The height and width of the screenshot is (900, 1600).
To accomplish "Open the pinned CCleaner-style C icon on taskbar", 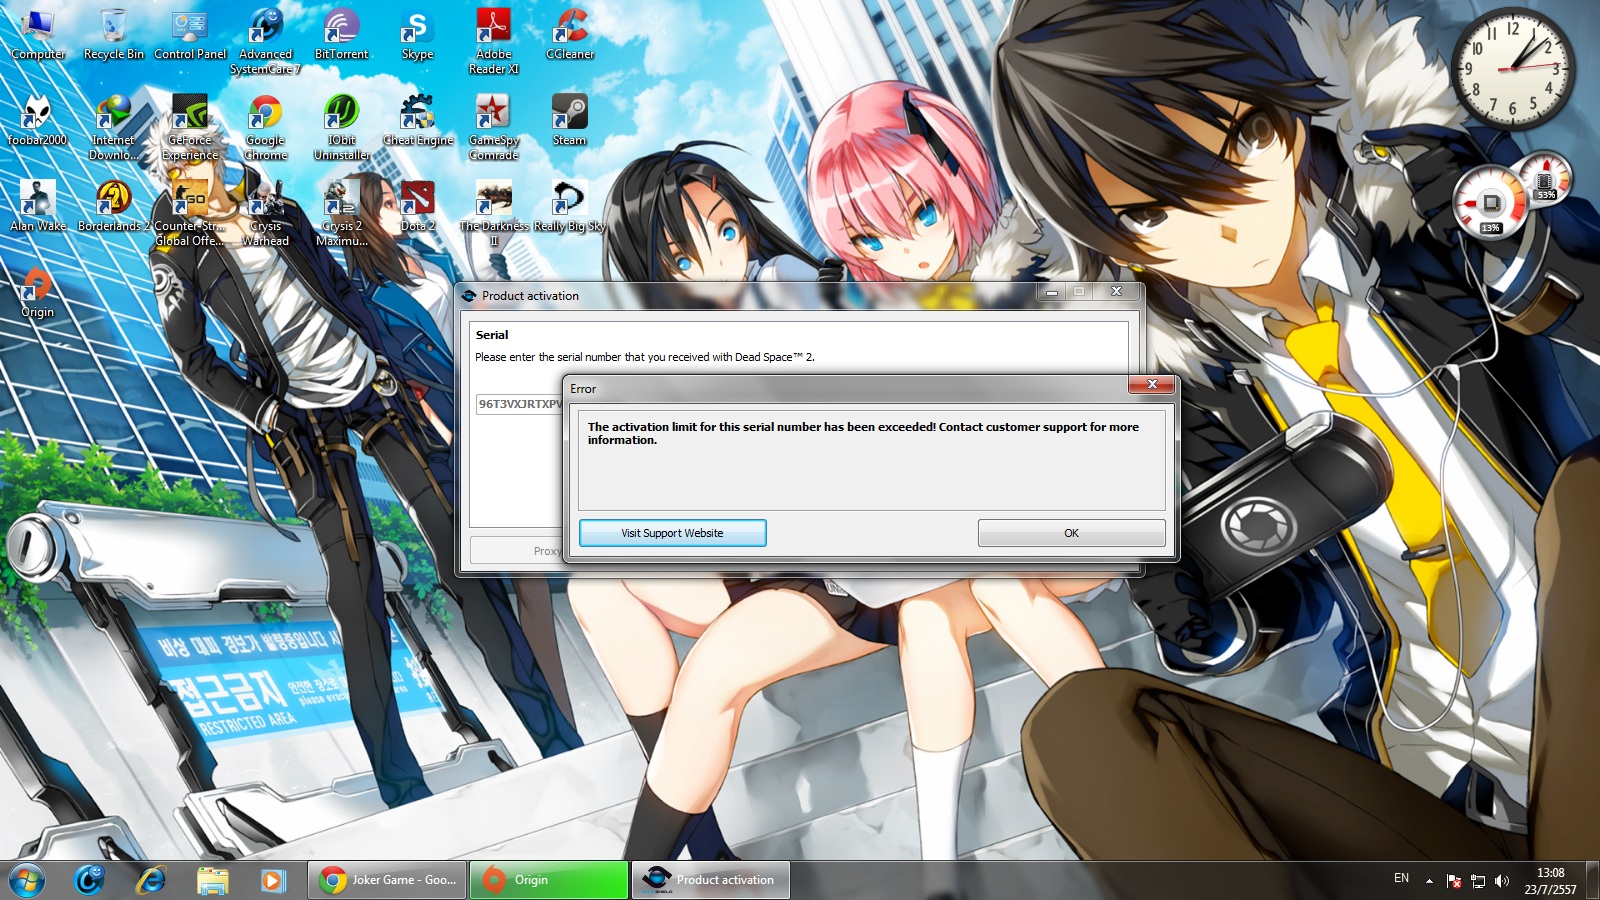I will 90,880.
